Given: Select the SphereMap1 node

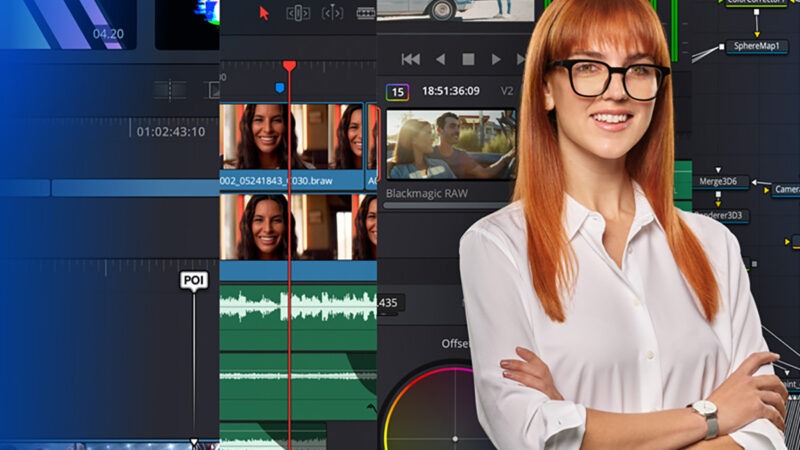Looking at the screenshot, I should point(757,46).
